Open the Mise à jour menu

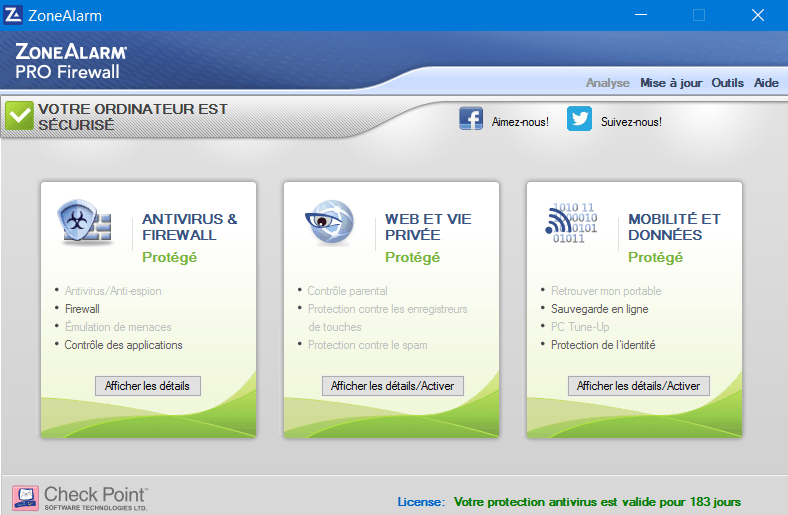(671, 83)
